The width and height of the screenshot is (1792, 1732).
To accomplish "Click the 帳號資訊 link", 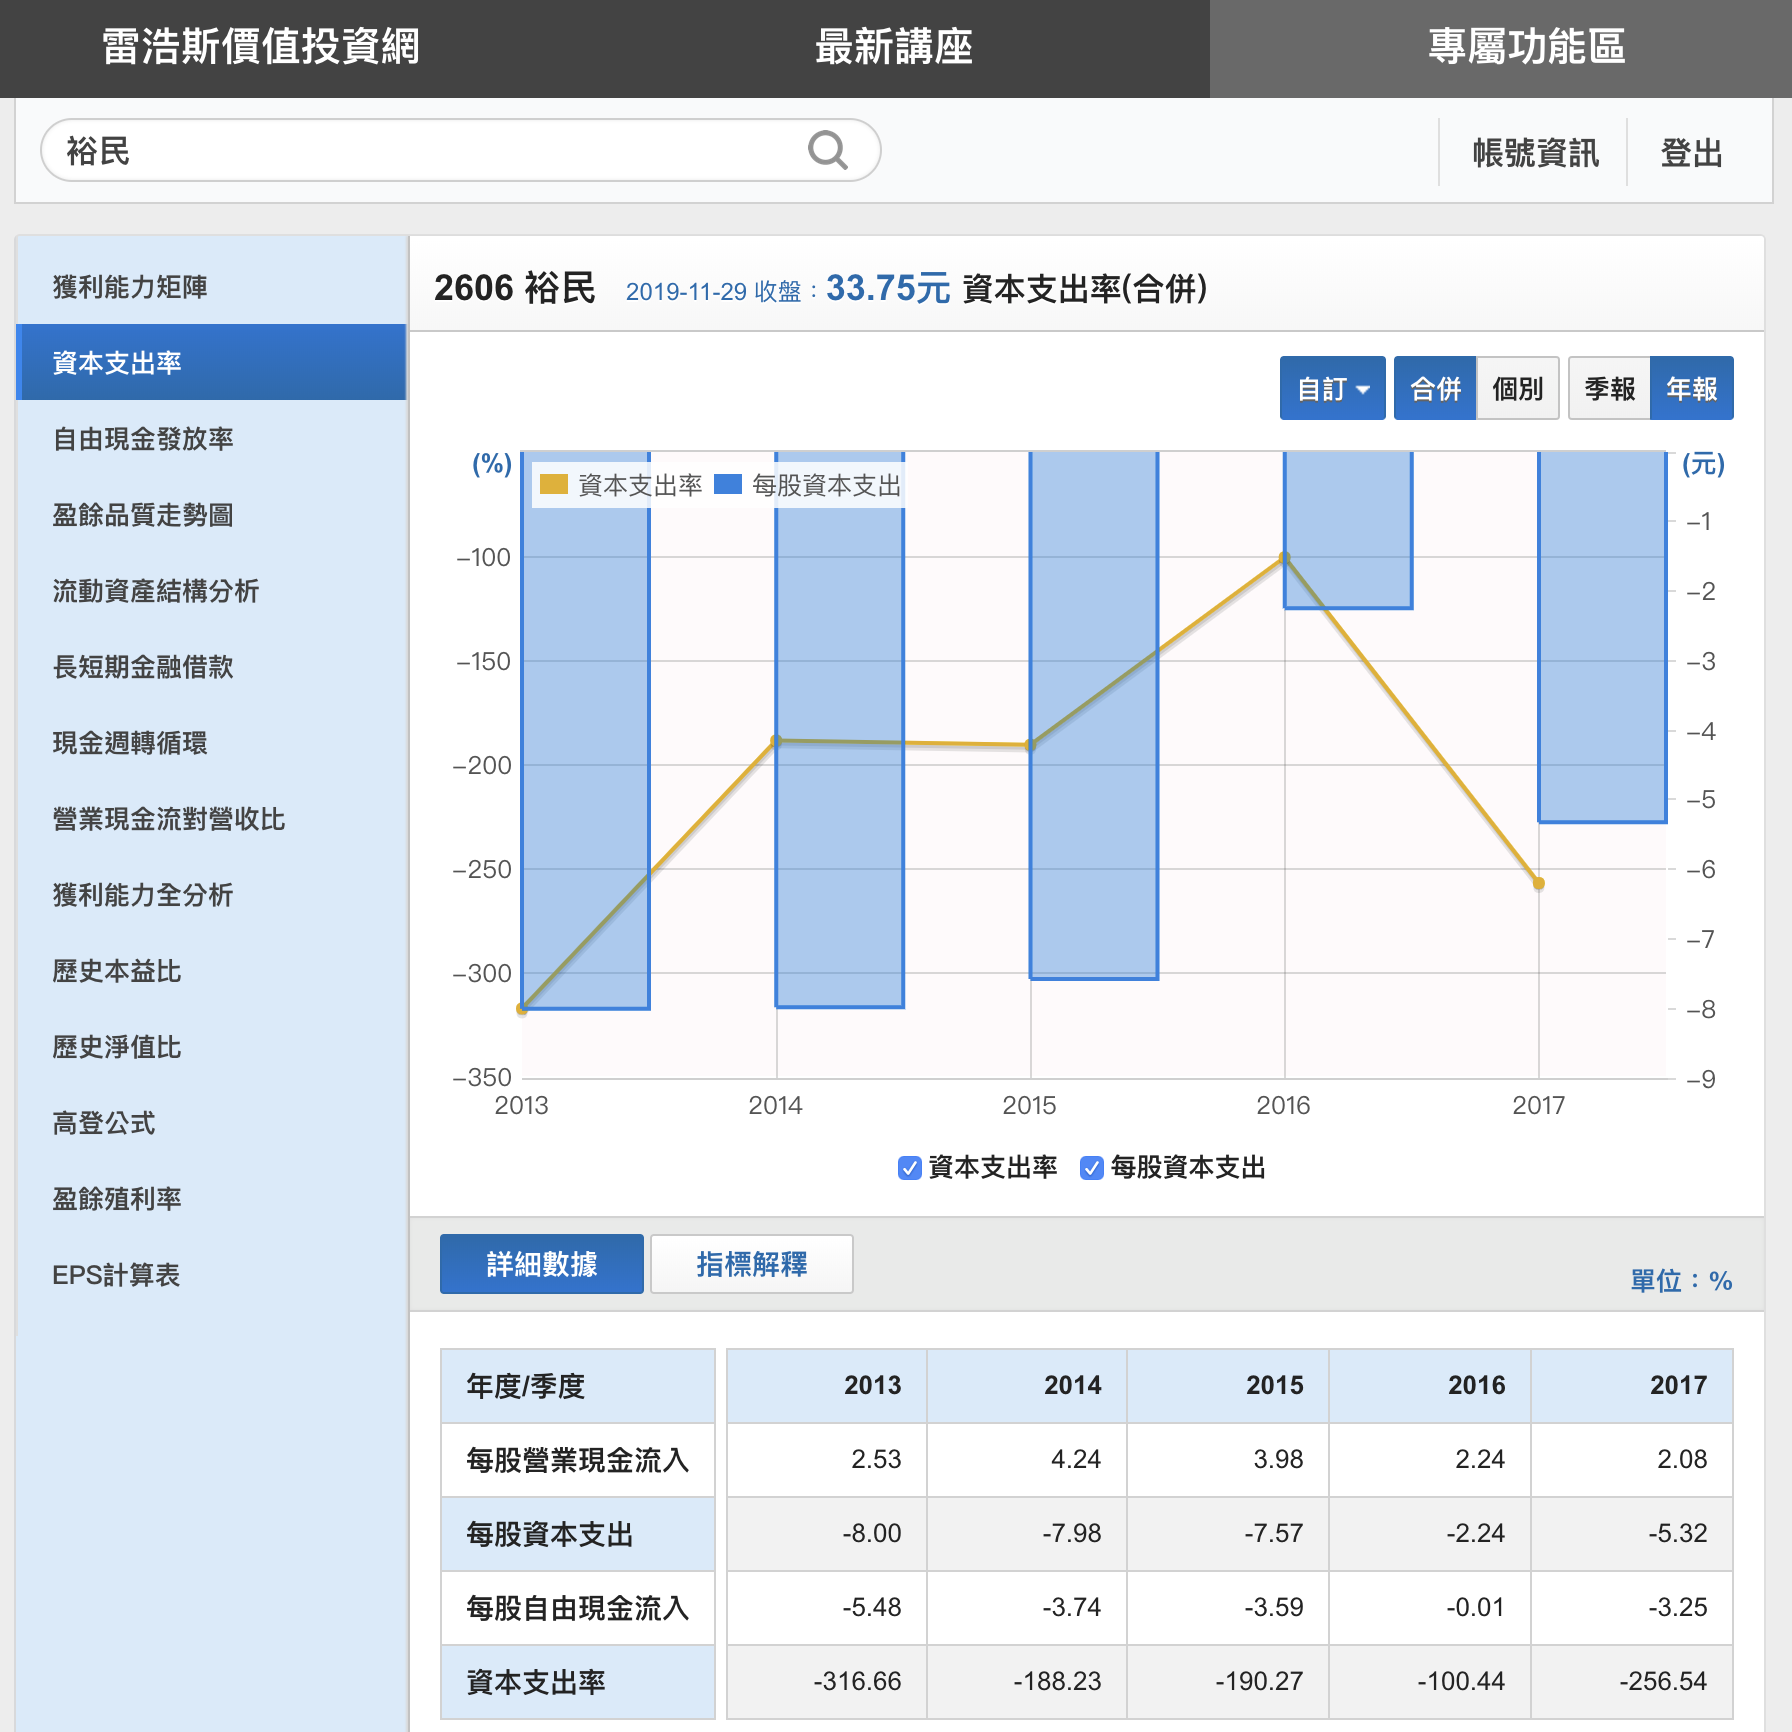I will [x=1535, y=153].
